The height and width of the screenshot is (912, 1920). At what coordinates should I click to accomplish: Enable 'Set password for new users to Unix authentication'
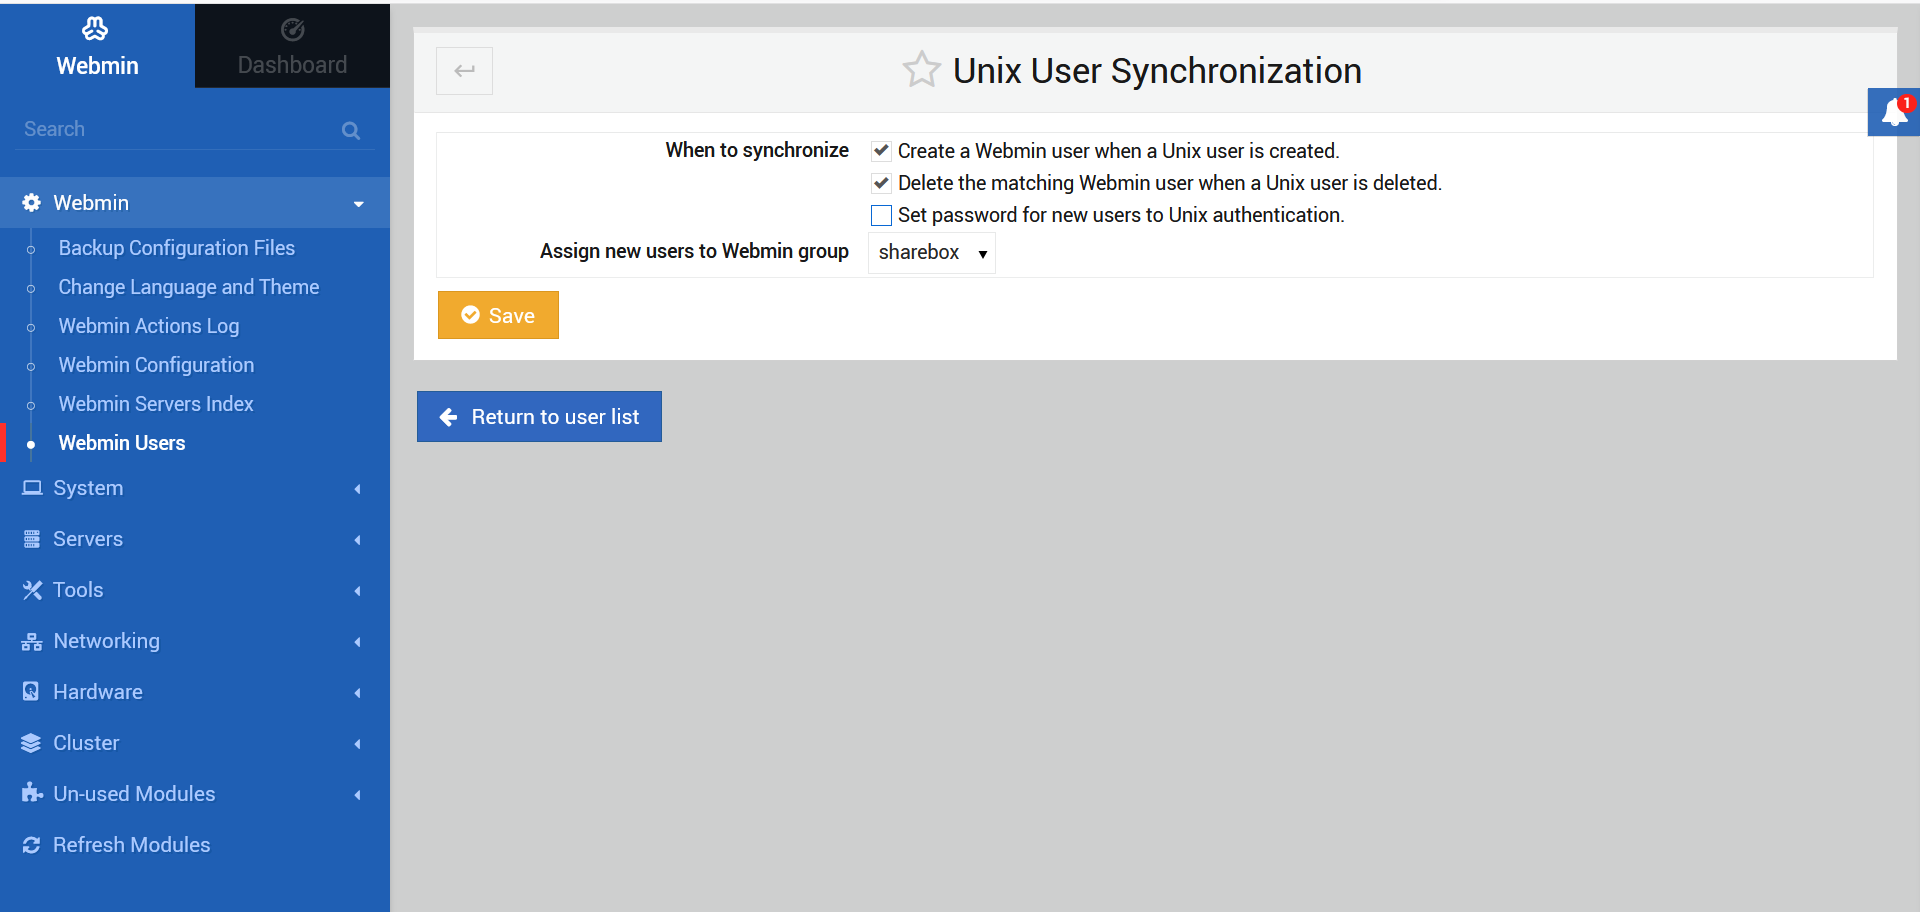point(881,215)
